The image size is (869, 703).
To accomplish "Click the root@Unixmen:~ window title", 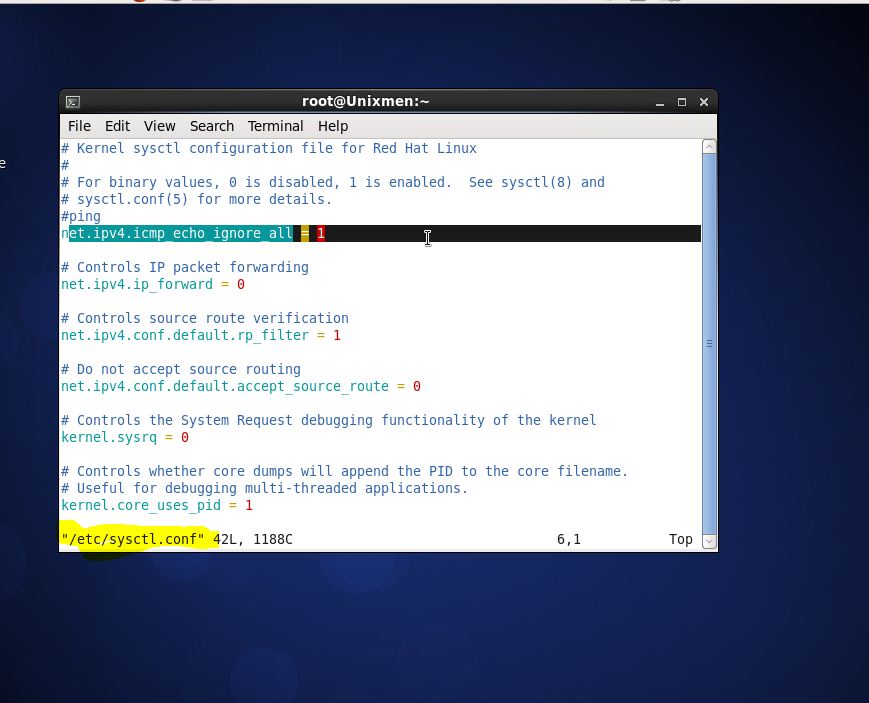I will (x=365, y=102).
